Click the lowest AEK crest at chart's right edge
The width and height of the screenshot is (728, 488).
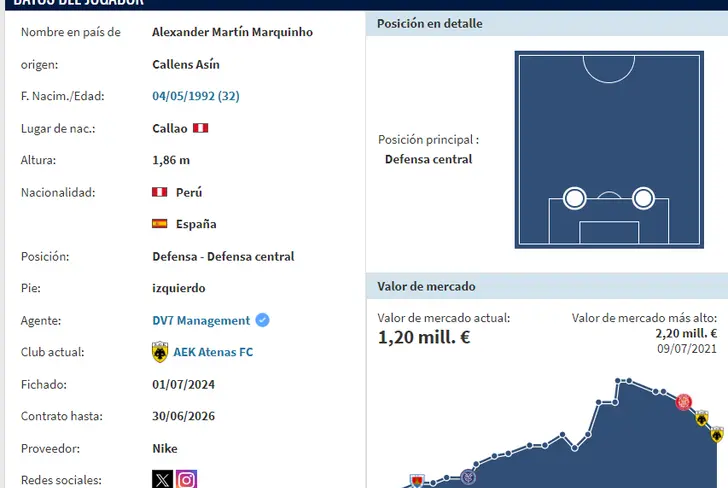[x=717, y=435]
